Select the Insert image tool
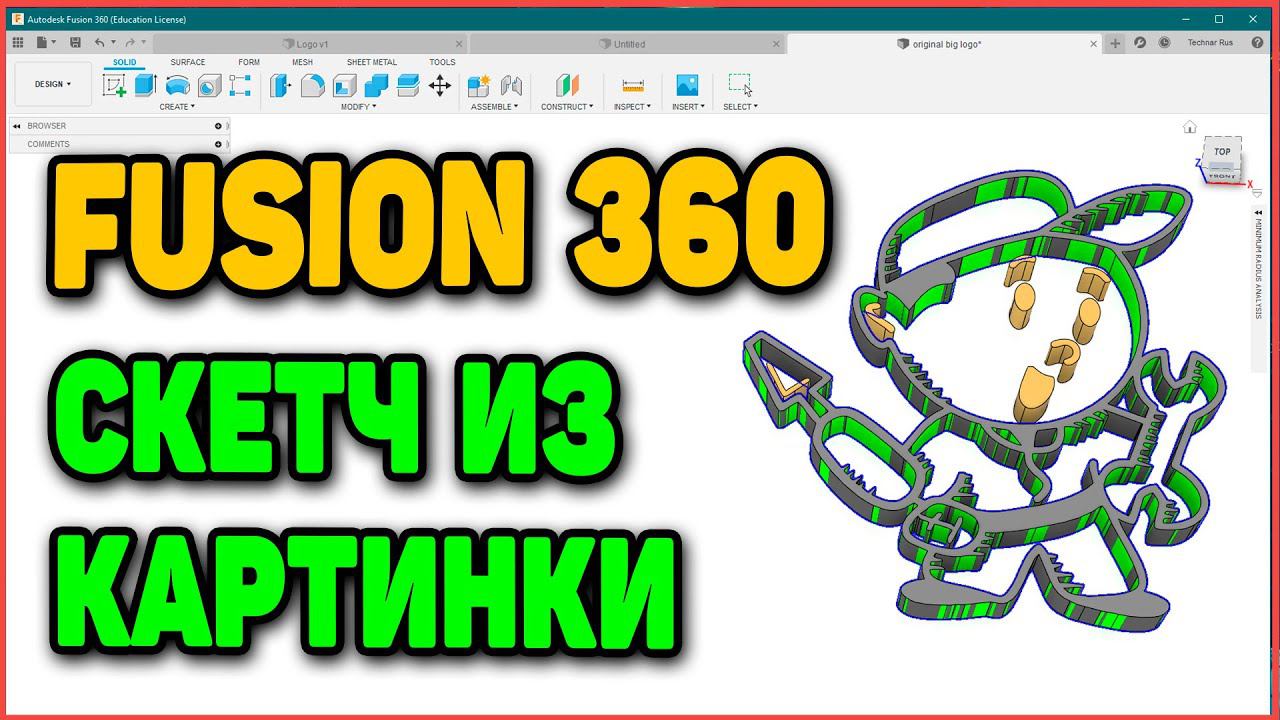The width and height of the screenshot is (1280, 720). click(x=687, y=85)
